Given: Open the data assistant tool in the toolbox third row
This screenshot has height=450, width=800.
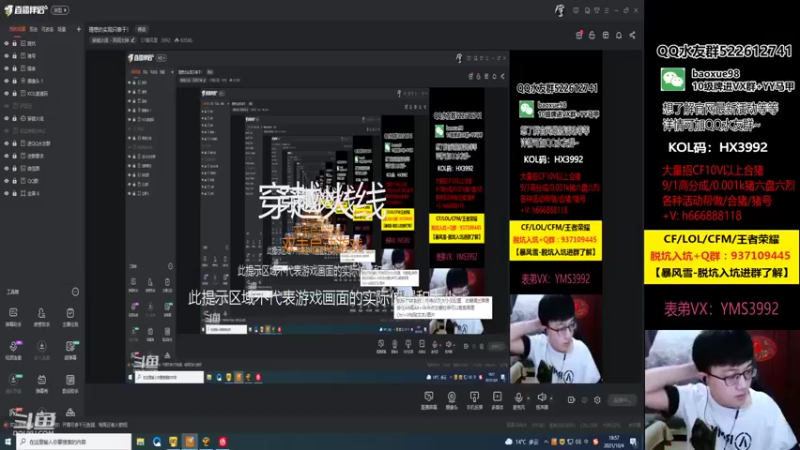Looking at the screenshot, I should click(70, 383).
